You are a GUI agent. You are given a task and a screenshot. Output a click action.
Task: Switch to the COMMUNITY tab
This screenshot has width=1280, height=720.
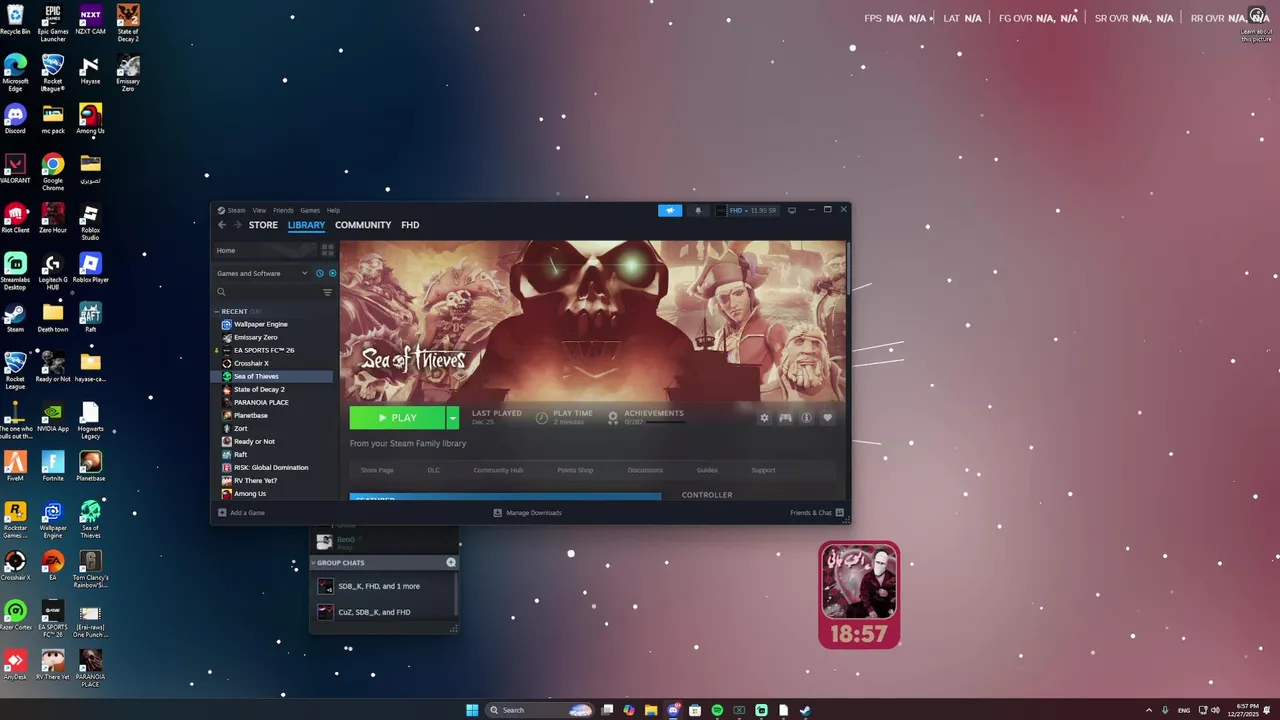[x=363, y=225]
